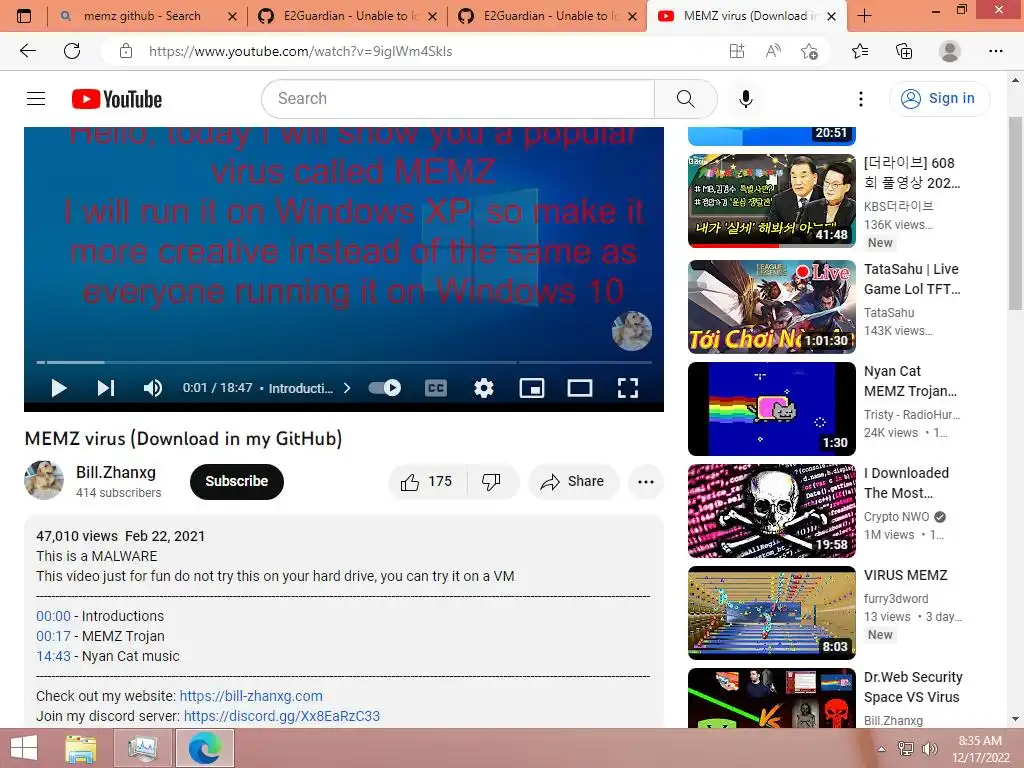Screen dimensions: 1024x768
Task: Open the Collections icon
Action: coord(904,51)
